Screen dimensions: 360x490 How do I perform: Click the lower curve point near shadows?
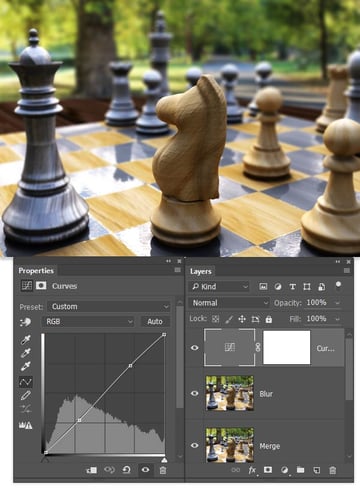79,420
